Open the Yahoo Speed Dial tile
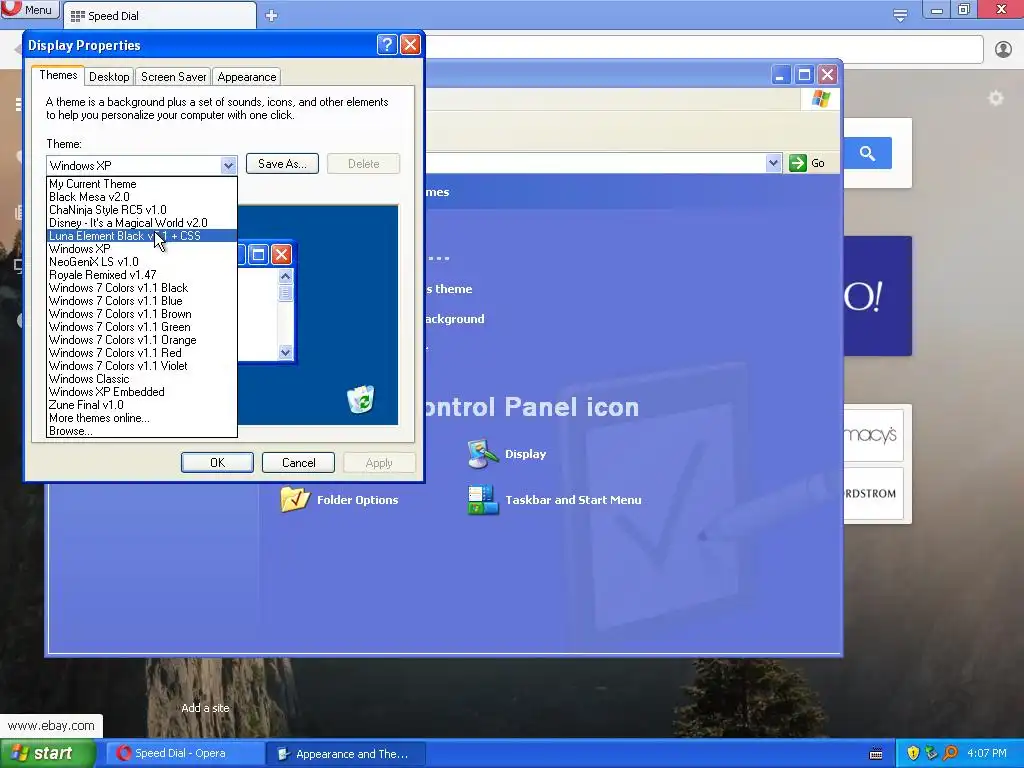This screenshot has height=768, width=1024. (877, 296)
